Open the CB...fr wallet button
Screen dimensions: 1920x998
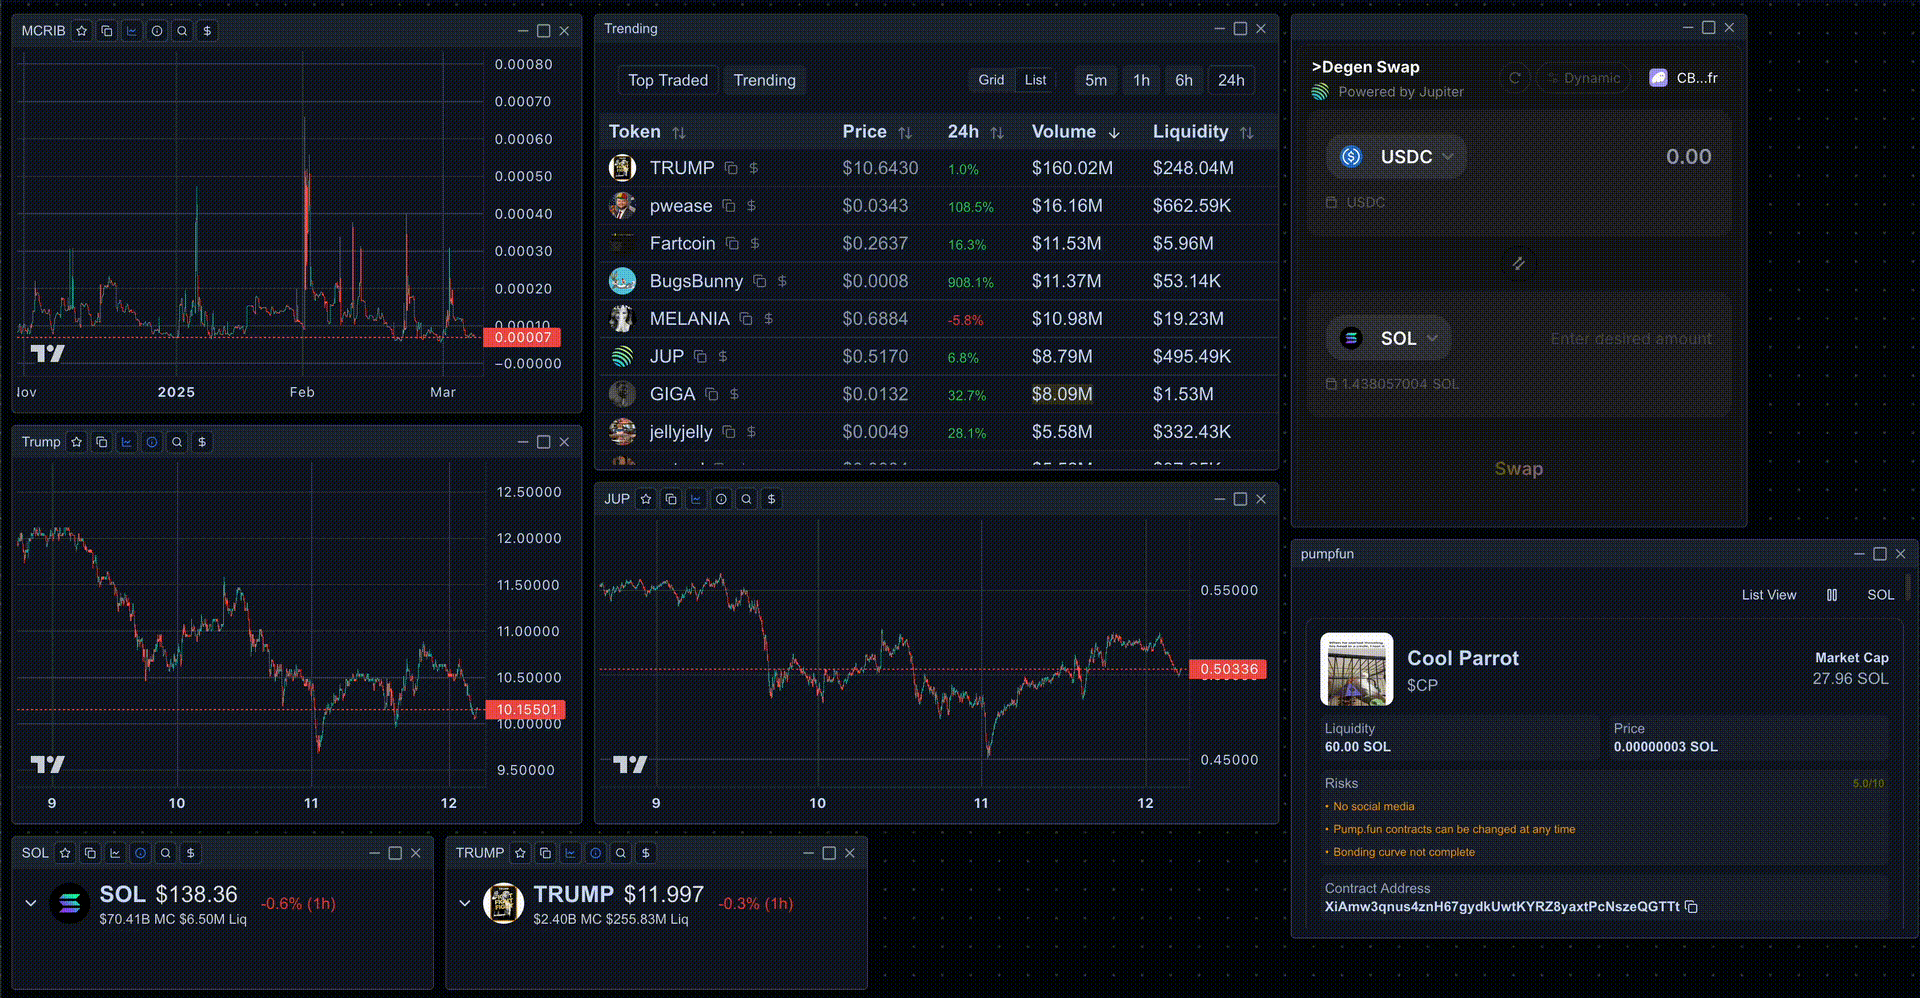(1684, 78)
